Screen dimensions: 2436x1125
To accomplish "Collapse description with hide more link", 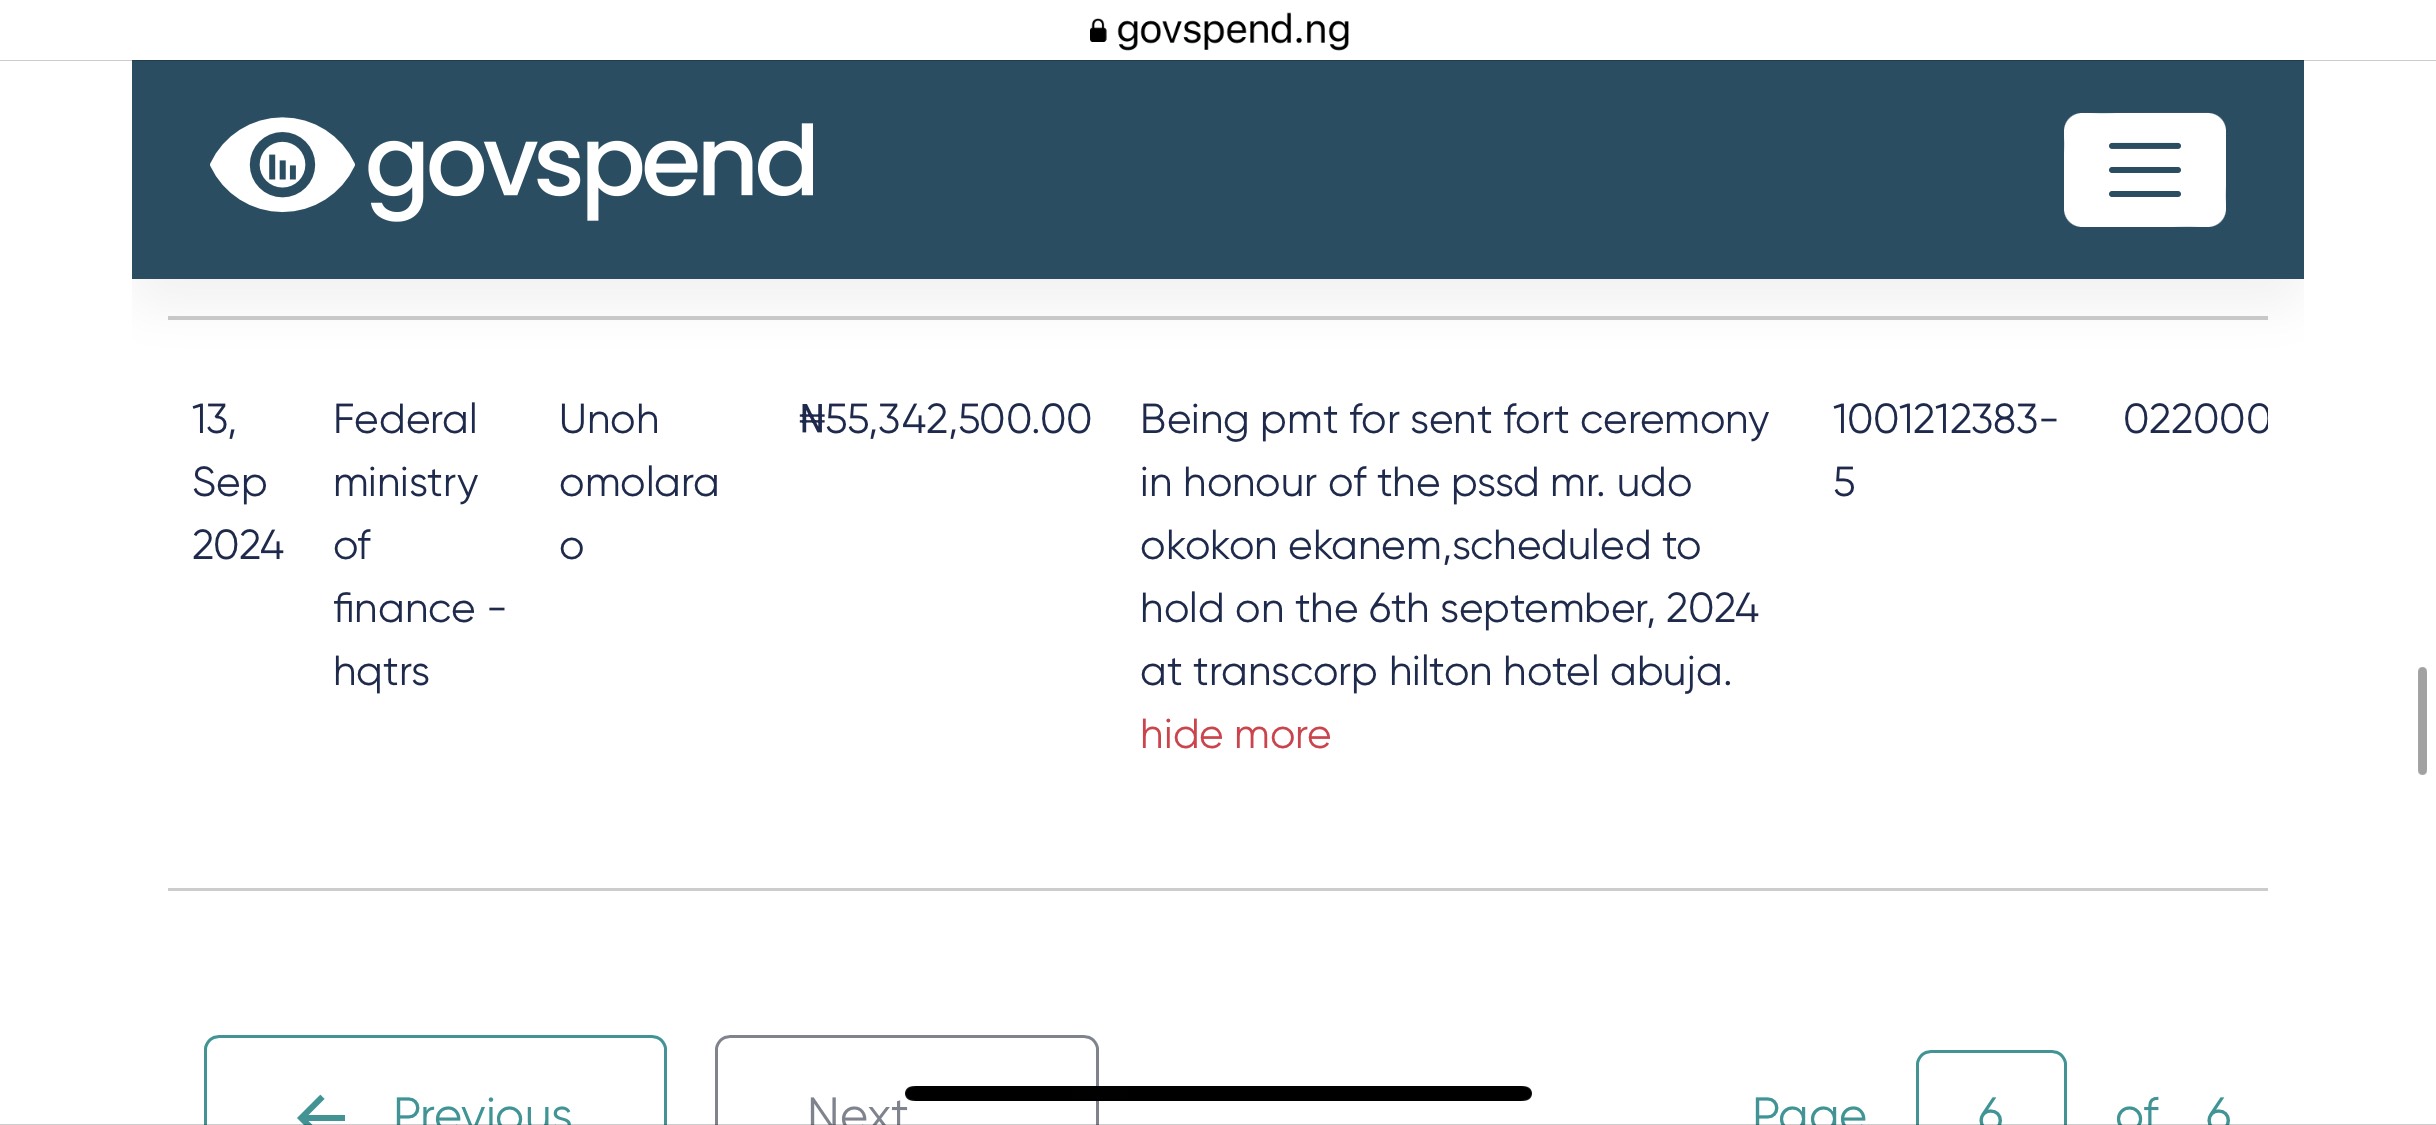I will (x=1235, y=734).
